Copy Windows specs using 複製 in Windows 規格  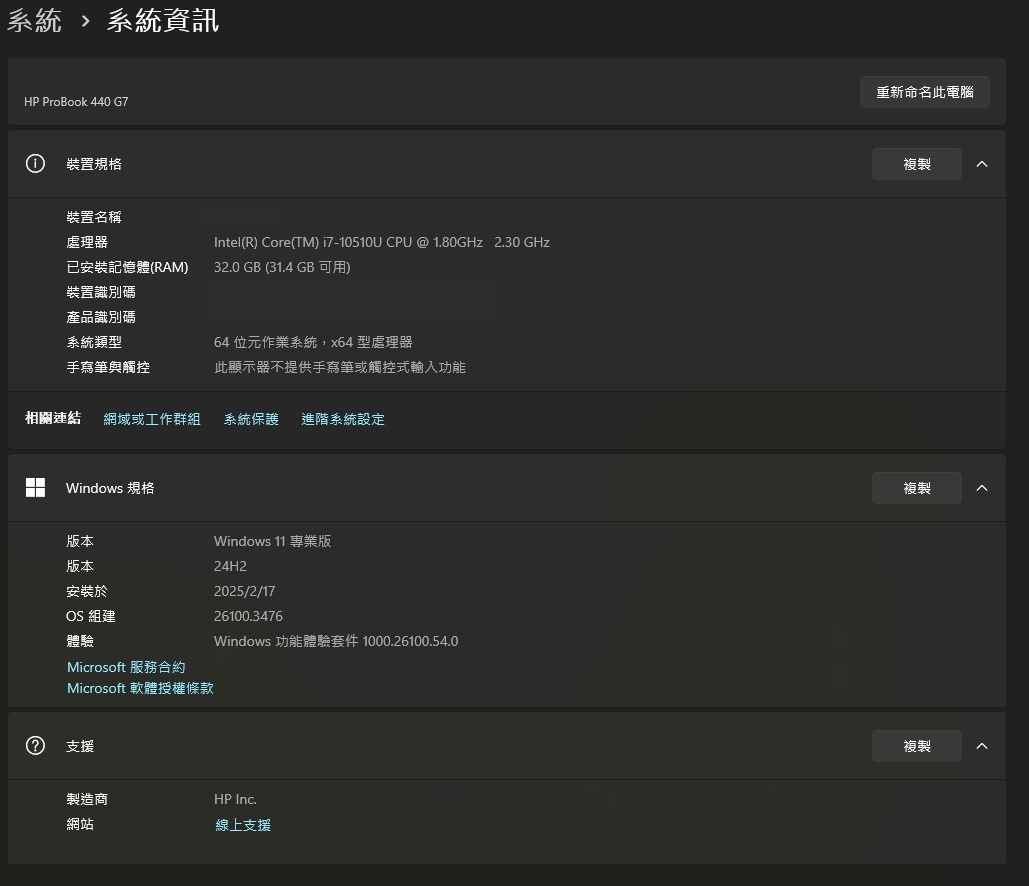[x=917, y=488]
